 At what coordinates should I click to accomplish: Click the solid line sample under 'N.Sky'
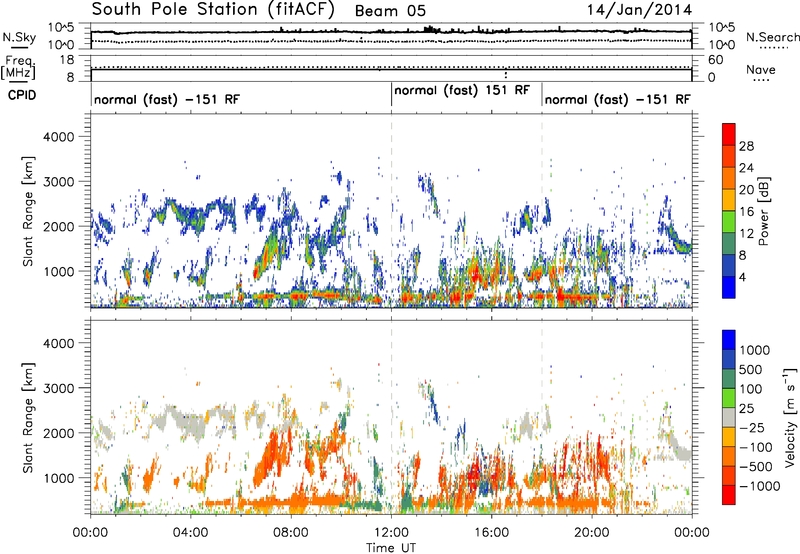pyautogui.click(x=19, y=48)
